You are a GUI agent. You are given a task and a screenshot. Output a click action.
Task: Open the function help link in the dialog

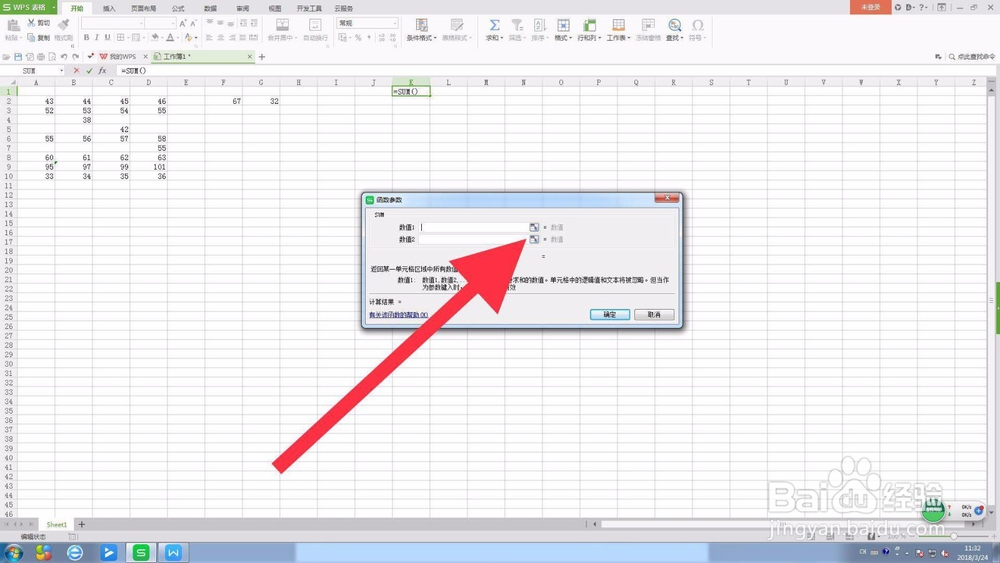pos(398,315)
